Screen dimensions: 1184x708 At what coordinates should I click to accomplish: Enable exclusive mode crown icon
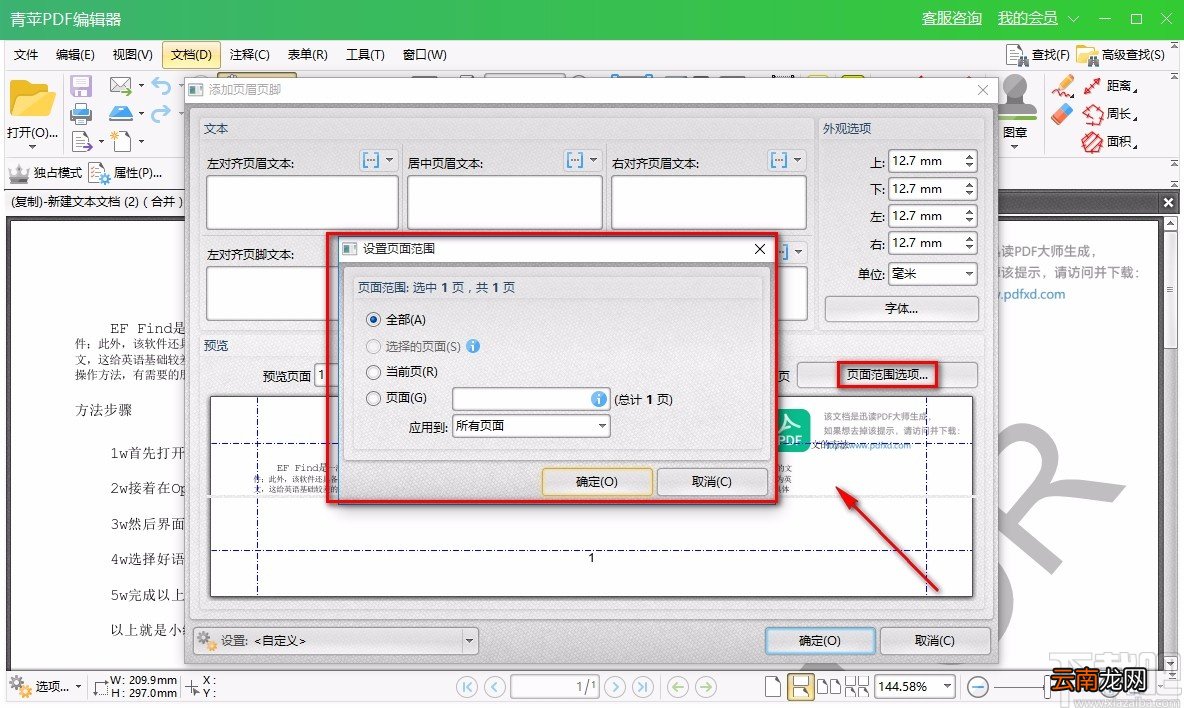(x=18, y=173)
